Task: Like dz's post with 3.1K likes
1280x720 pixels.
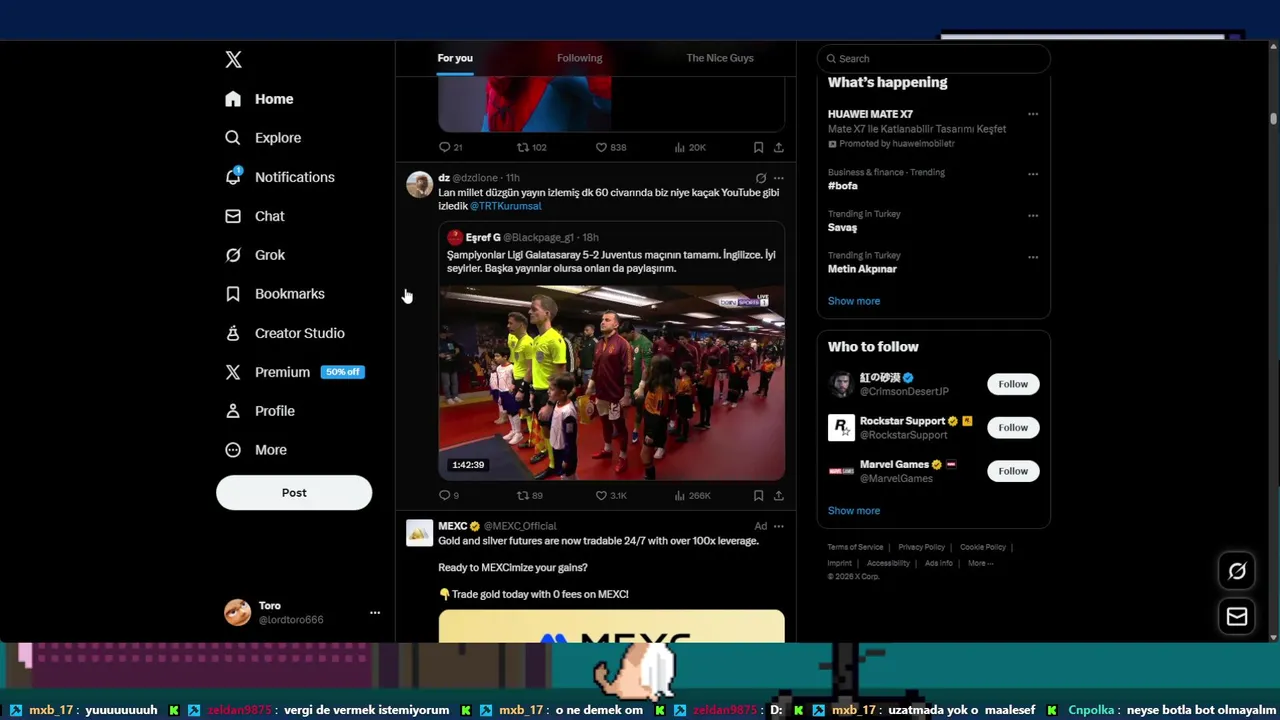Action: tap(611, 495)
